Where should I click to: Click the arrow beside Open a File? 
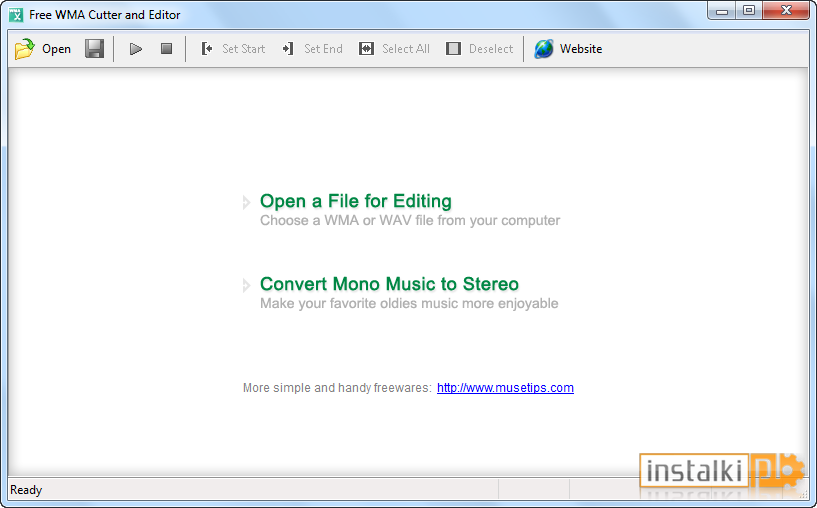(246, 202)
